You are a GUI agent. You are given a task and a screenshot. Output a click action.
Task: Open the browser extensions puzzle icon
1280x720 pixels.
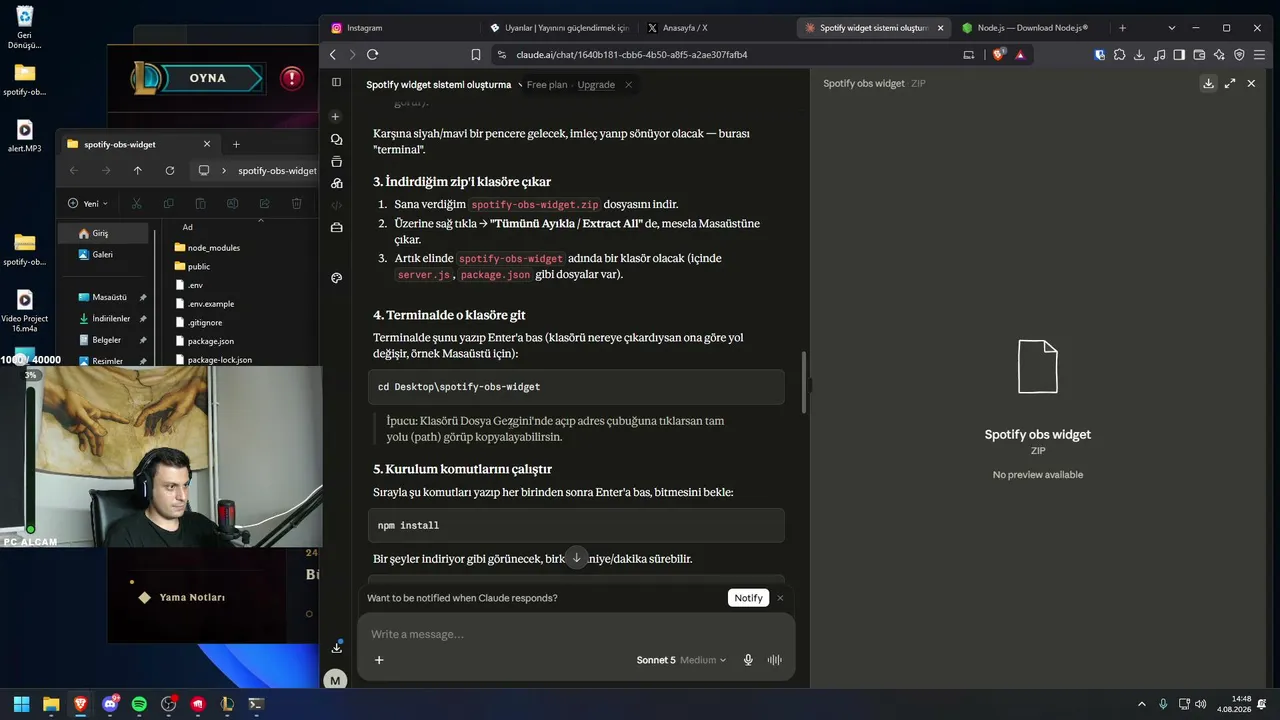click(1119, 55)
